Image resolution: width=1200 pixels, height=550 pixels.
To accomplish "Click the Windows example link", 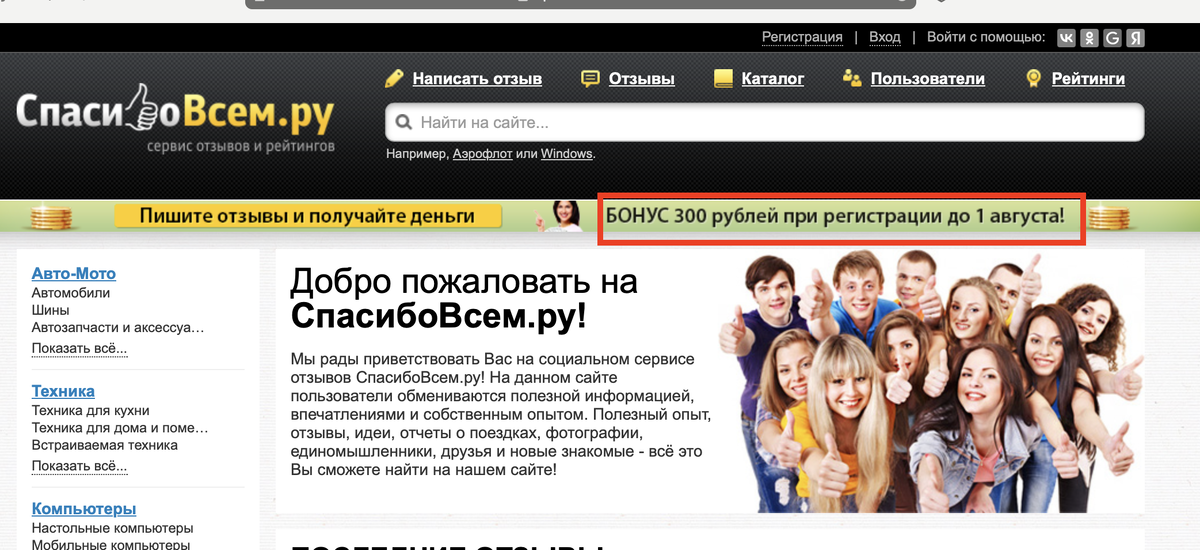I will 567,154.
